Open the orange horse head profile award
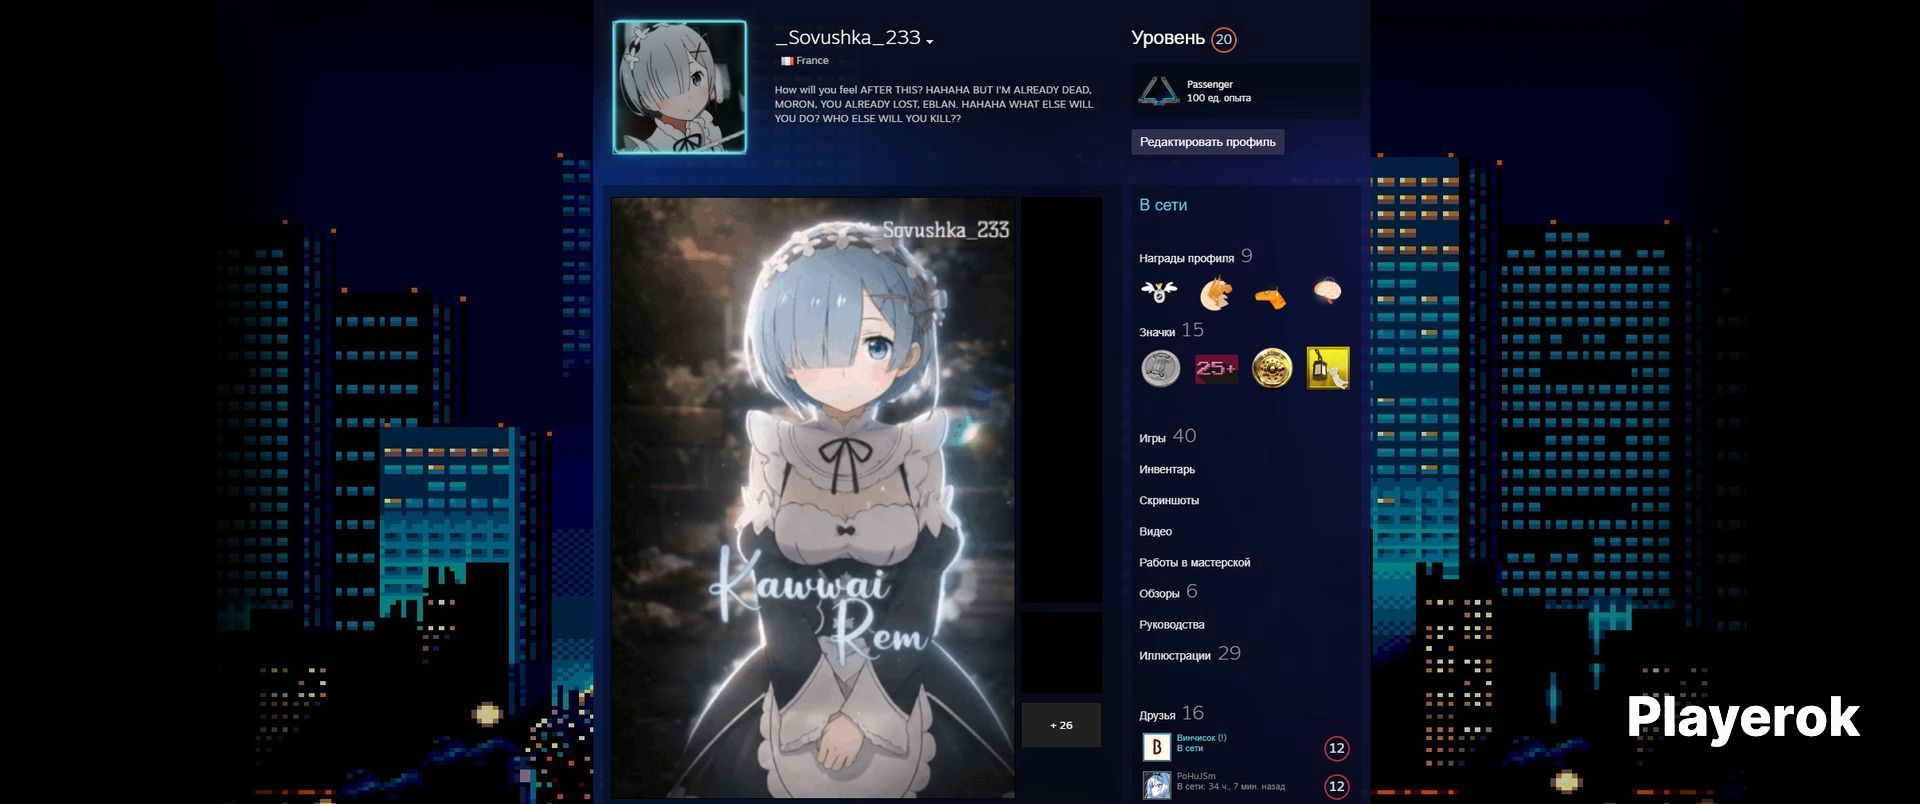1920x804 pixels. coord(1216,292)
